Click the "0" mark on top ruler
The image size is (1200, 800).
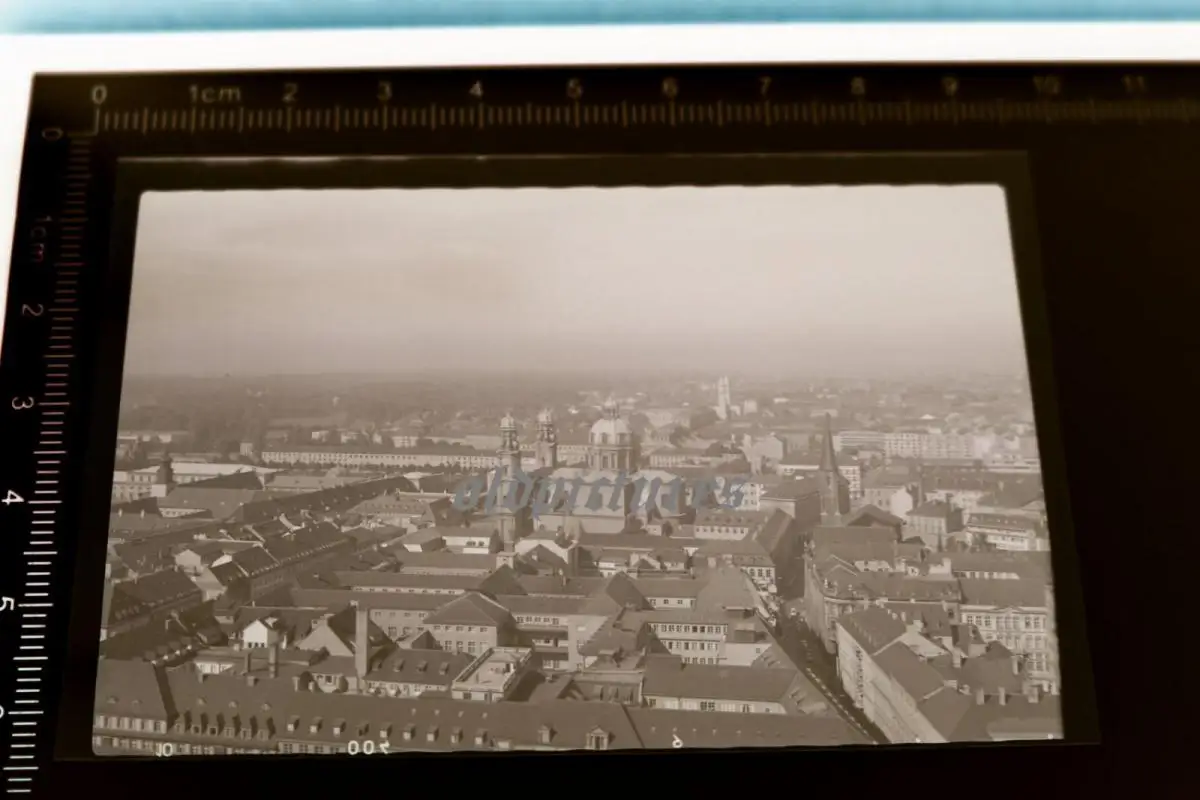click(x=98, y=95)
